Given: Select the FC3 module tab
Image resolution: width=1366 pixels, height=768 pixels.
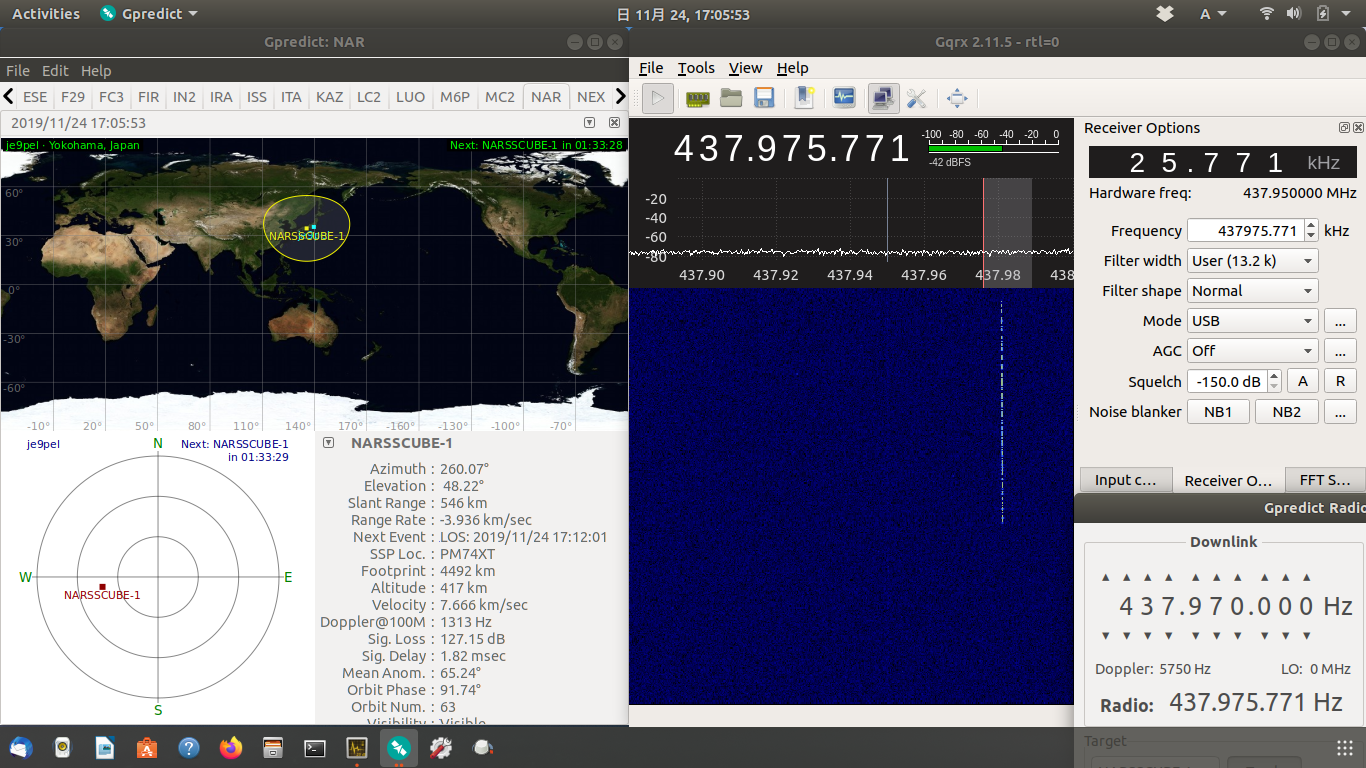Looking at the screenshot, I should tap(111, 97).
